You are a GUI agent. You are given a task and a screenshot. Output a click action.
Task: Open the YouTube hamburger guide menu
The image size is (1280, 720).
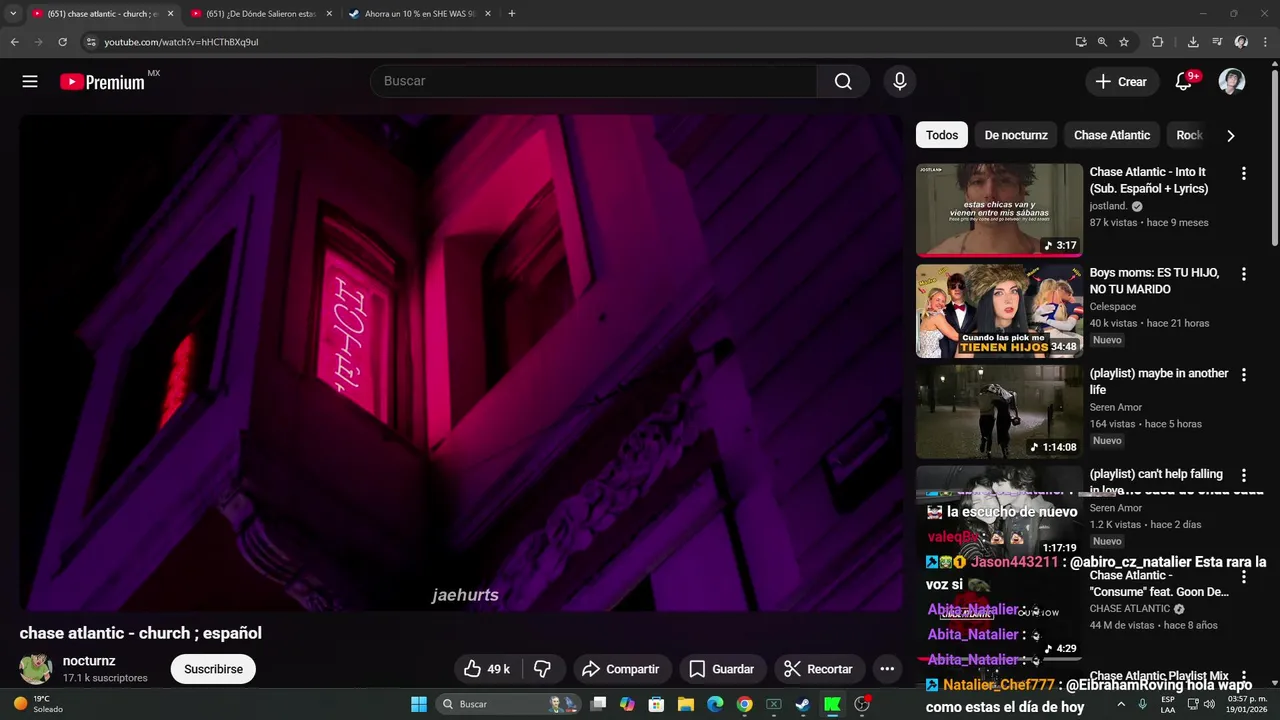point(30,82)
